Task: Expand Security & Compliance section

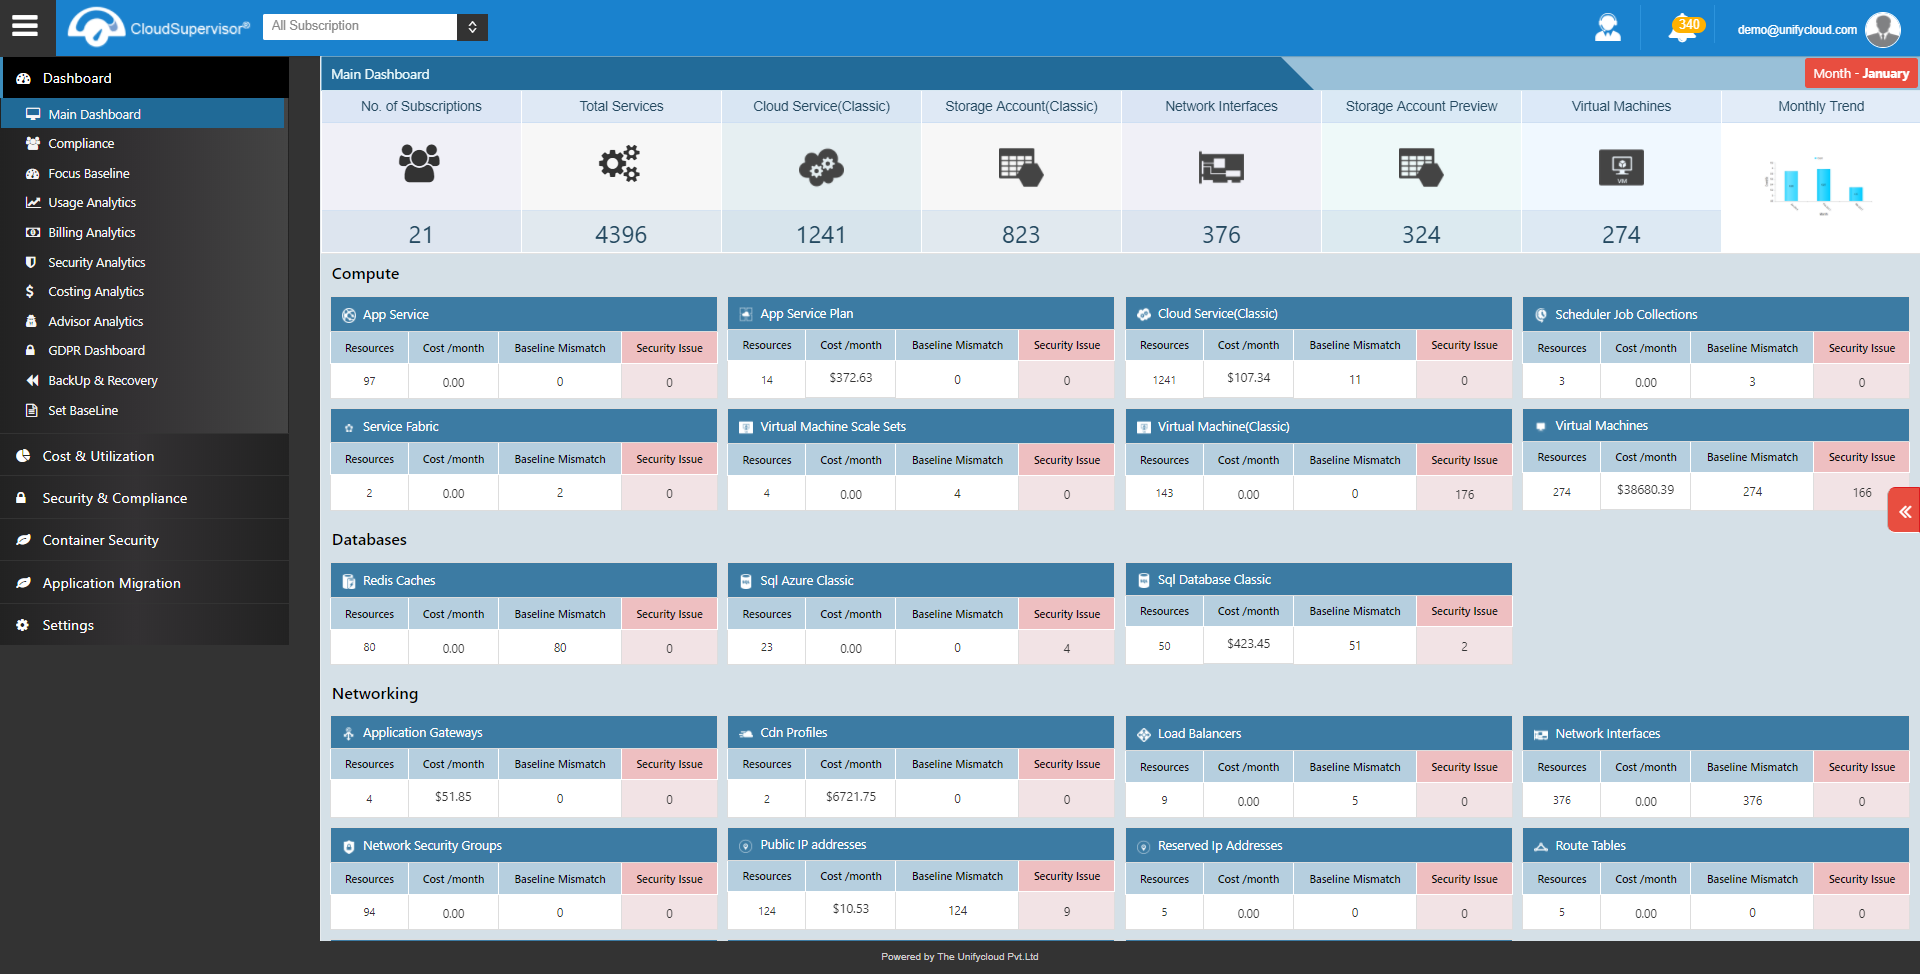Action: pos(144,498)
